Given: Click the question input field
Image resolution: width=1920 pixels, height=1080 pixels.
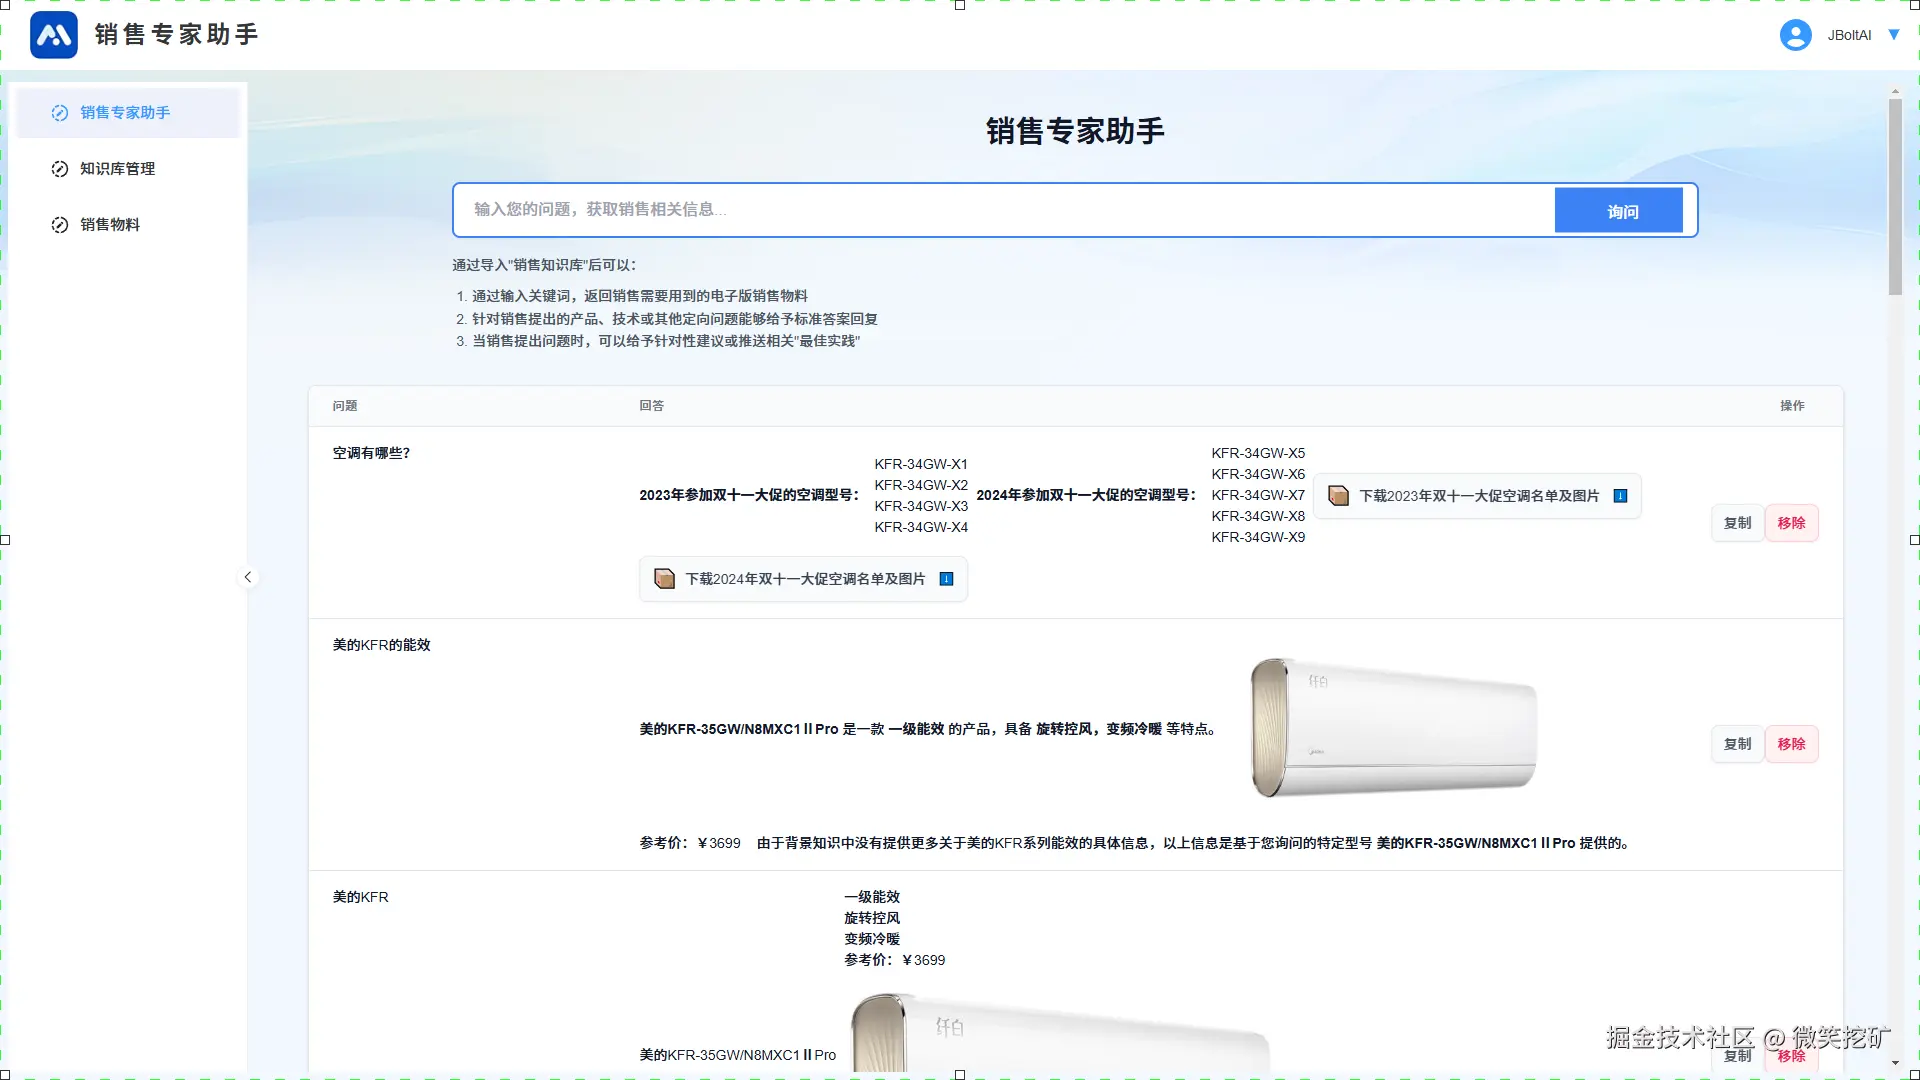Looking at the screenshot, I should point(1000,210).
